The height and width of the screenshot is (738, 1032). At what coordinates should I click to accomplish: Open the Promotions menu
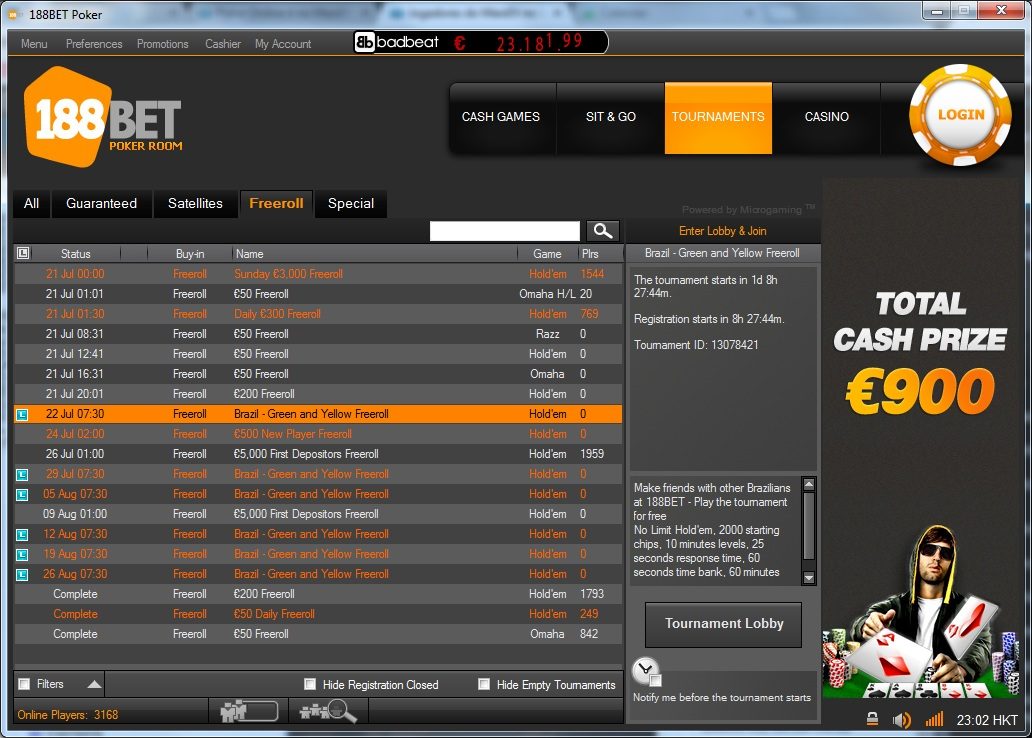click(x=163, y=43)
